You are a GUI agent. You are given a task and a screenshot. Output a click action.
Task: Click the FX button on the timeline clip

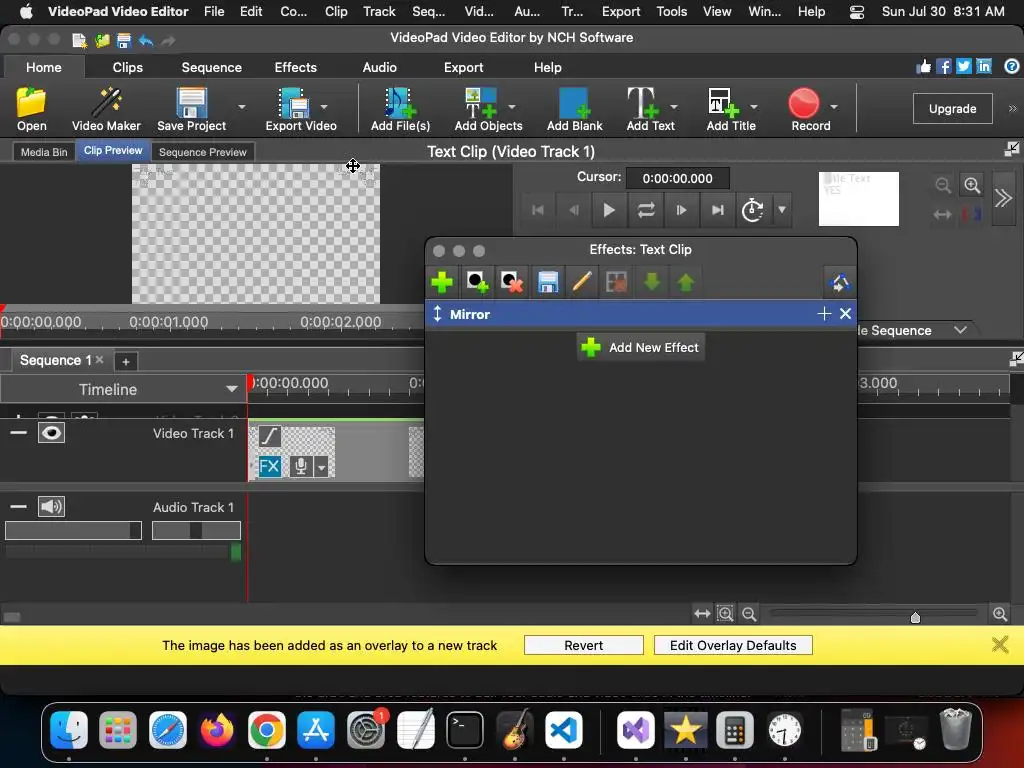tap(269, 466)
